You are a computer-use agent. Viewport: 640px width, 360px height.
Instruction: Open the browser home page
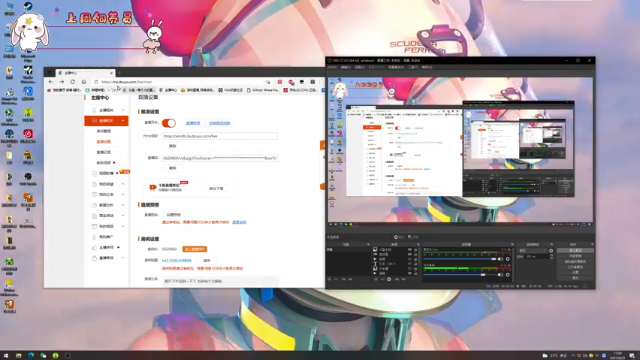click(x=84, y=82)
